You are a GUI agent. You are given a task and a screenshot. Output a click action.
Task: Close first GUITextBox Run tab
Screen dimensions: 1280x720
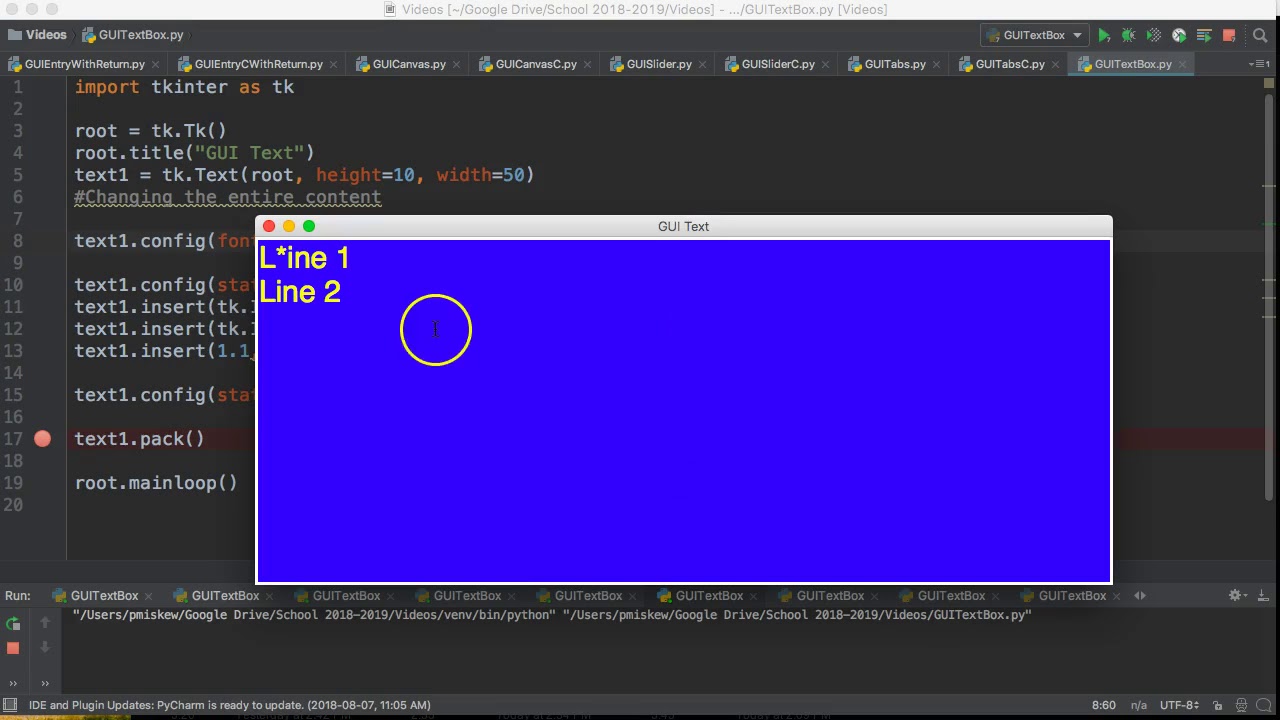[x=150, y=596]
